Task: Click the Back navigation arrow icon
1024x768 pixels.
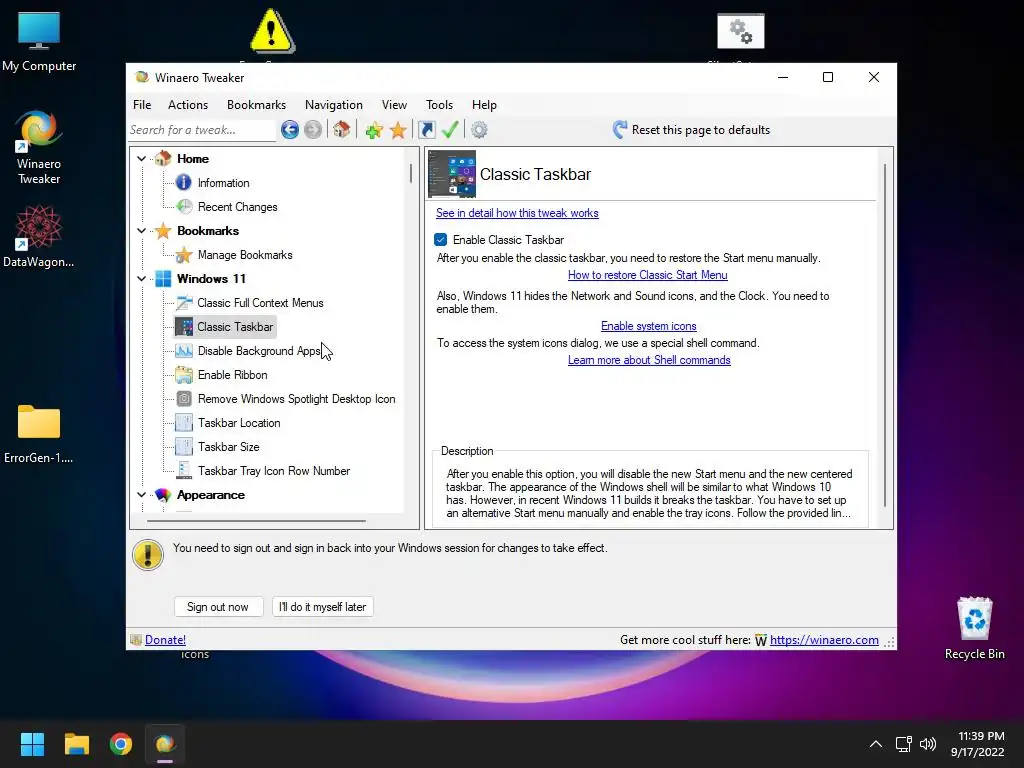Action: (x=290, y=130)
